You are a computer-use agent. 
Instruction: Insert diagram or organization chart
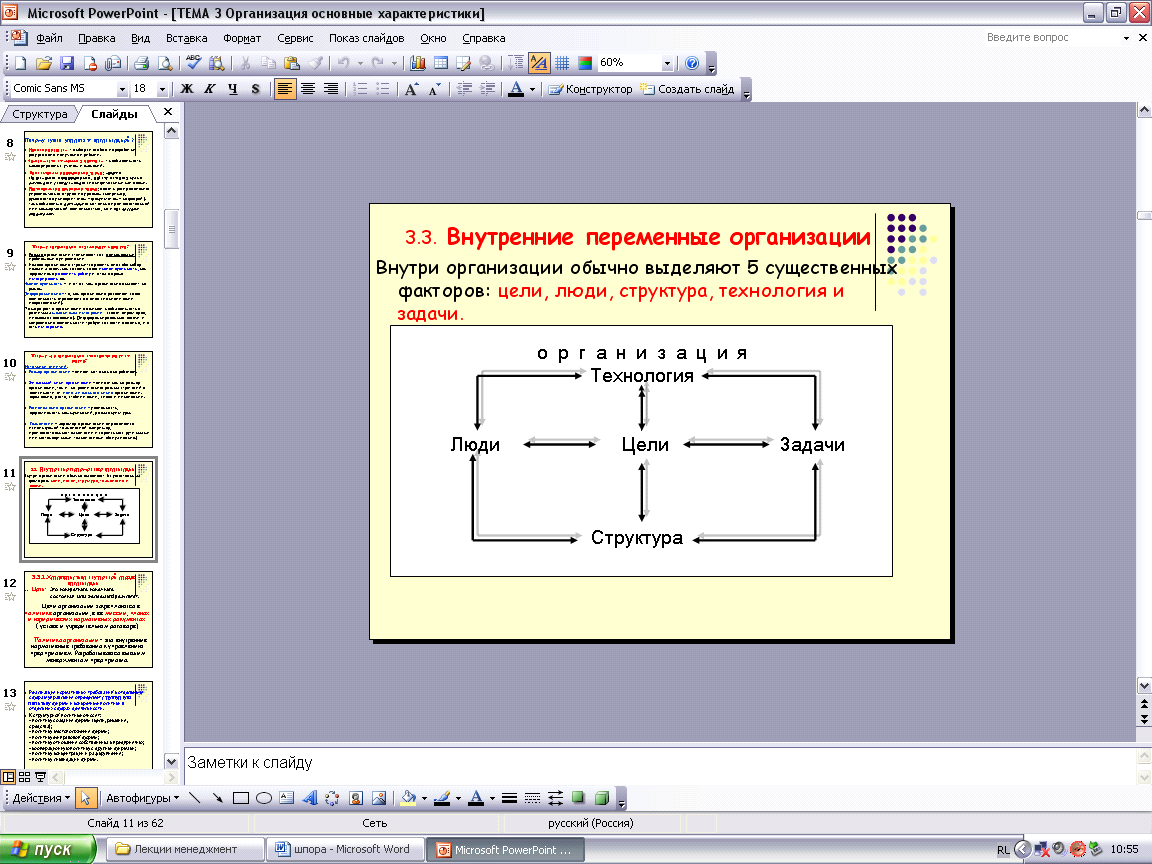(332, 798)
